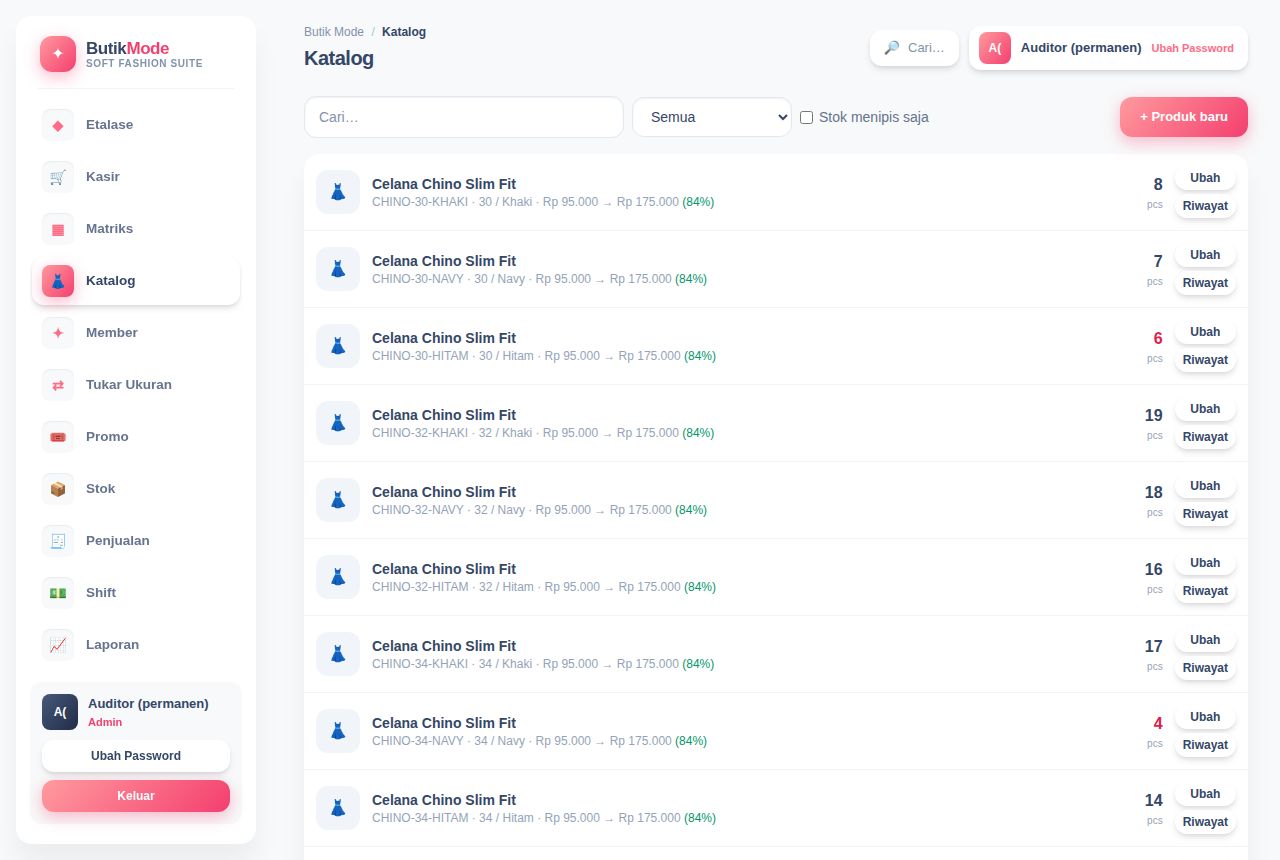Click the Butik Mode breadcrumb link
The height and width of the screenshot is (860, 1280).
(334, 32)
